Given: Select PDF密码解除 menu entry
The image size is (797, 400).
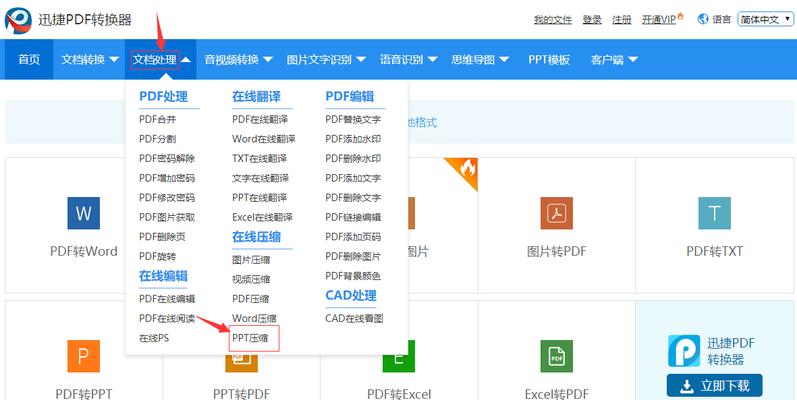Looking at the screenshot, I should 167,159.
